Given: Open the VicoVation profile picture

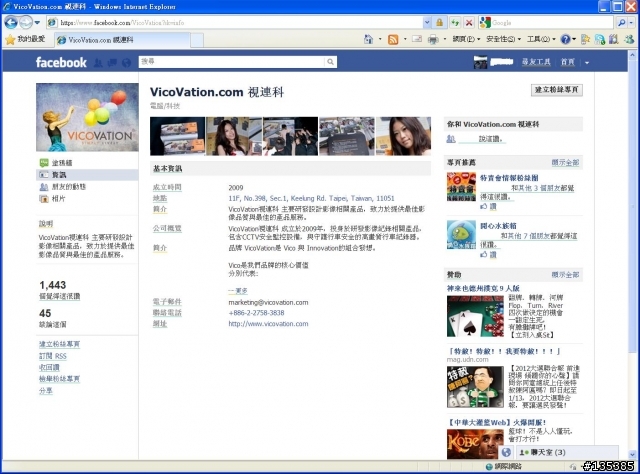Looking at the screenshot, I should (x=87, y=117).
